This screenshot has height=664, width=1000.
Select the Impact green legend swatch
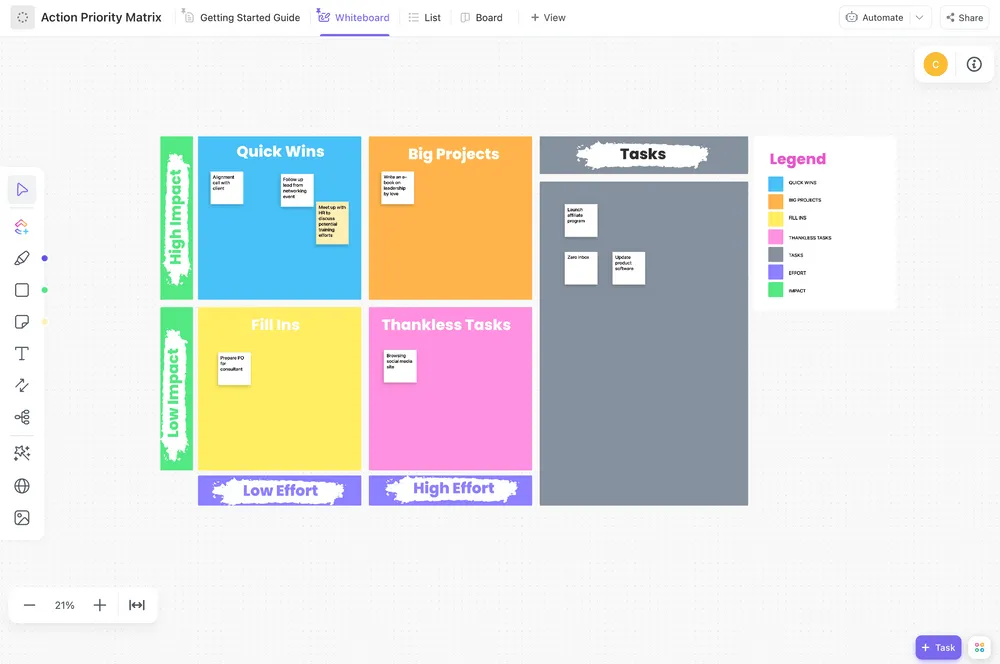(776, 290)
